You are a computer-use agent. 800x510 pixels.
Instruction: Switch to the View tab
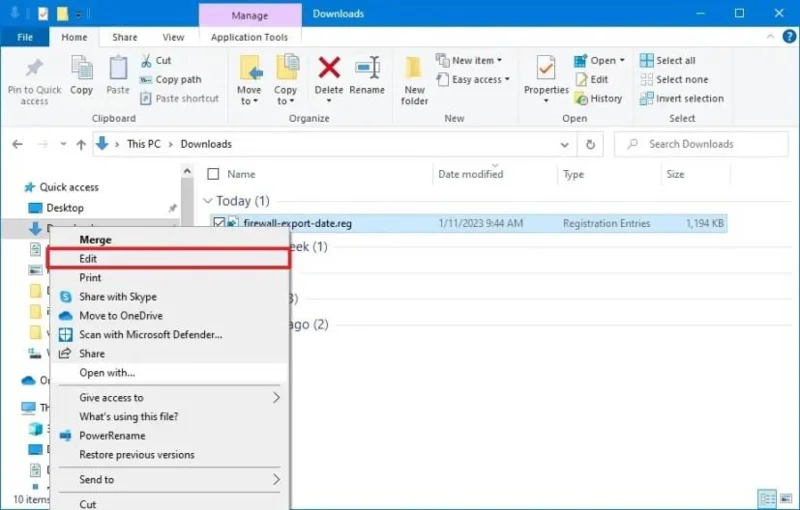coord(173,37)
